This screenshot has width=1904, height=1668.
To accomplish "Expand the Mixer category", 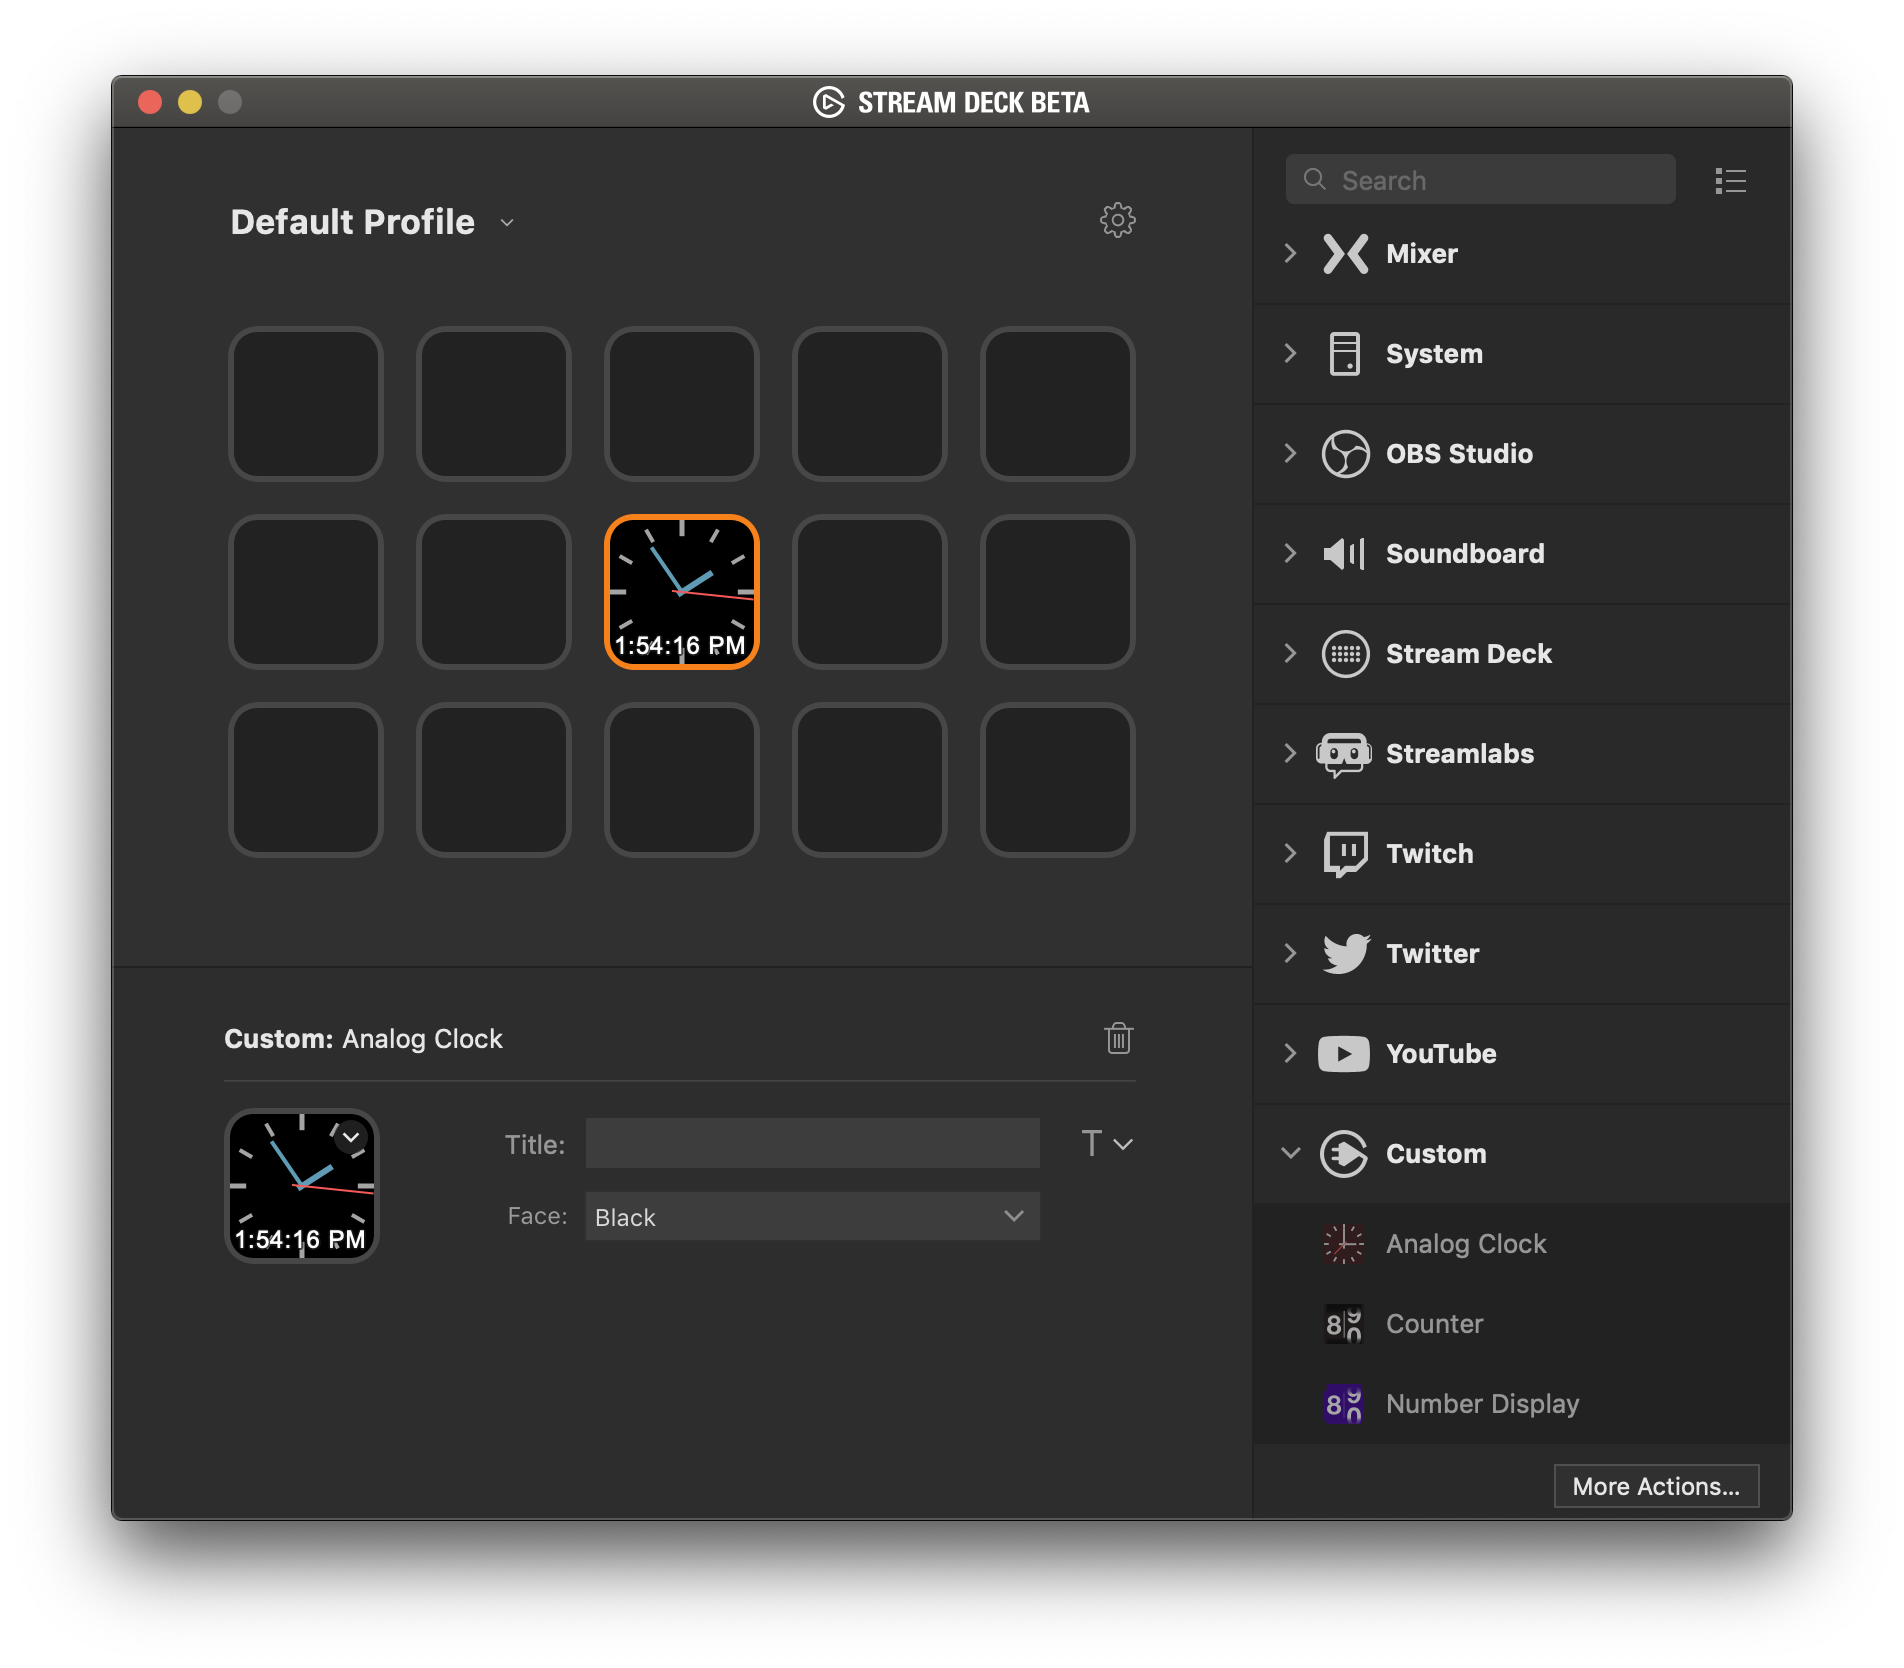I will click(1290, 253).
